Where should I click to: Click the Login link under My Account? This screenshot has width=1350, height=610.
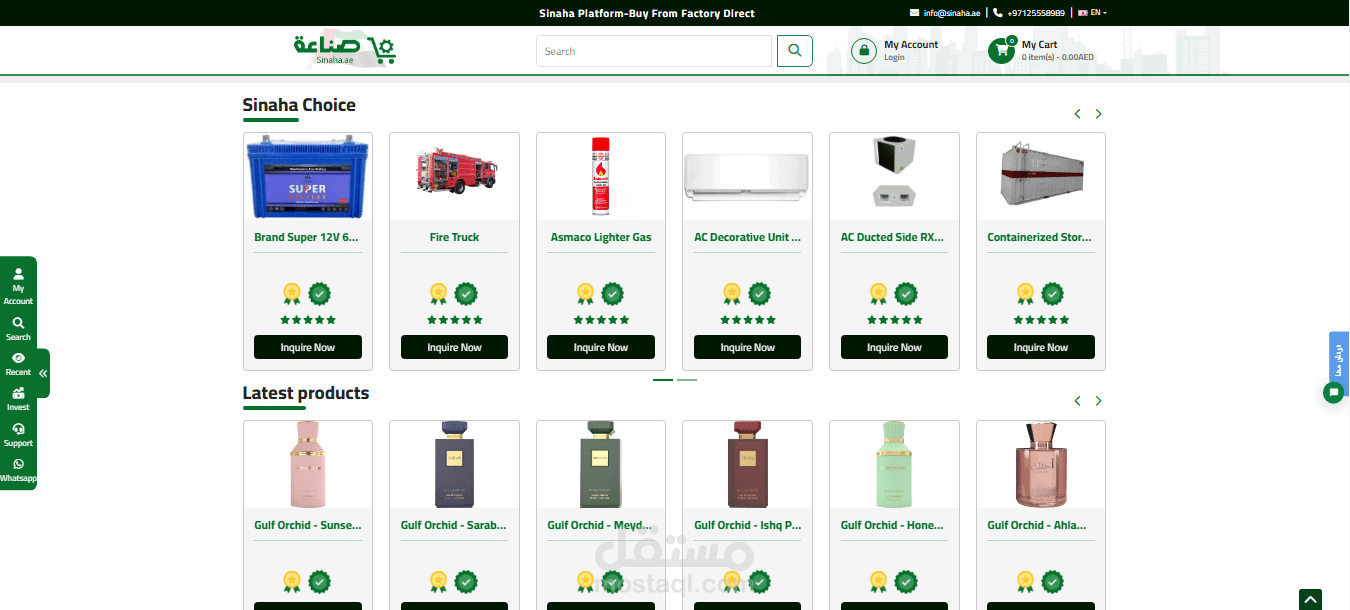coord(894,57)
